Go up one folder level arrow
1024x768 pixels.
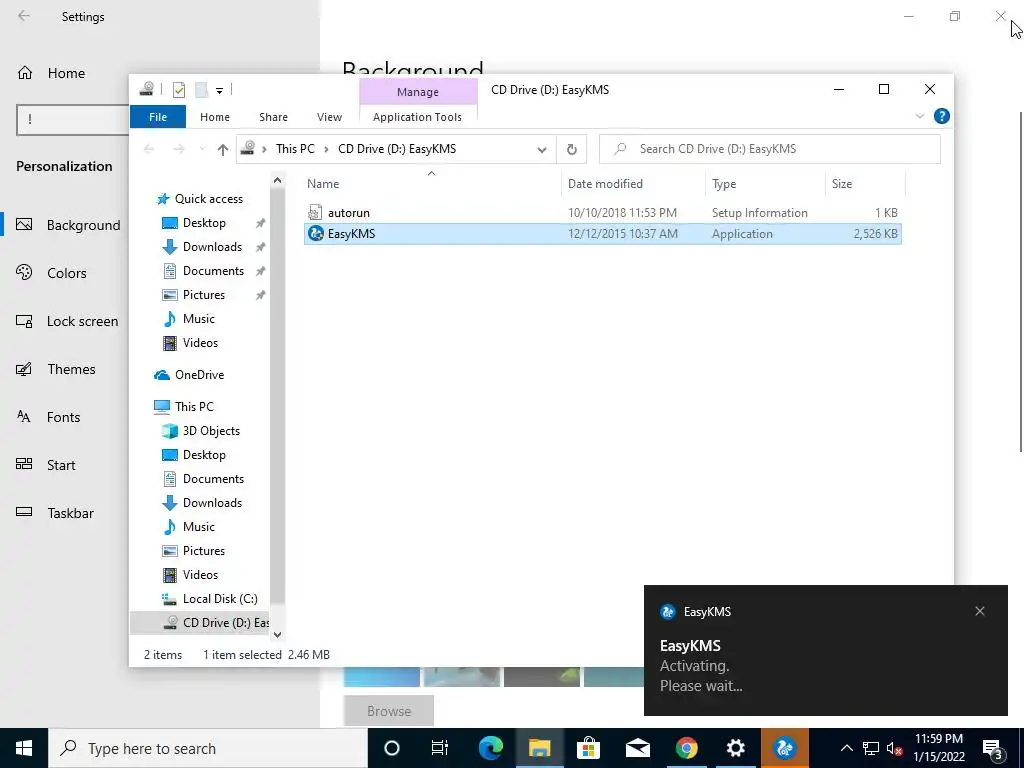[223, 150]
